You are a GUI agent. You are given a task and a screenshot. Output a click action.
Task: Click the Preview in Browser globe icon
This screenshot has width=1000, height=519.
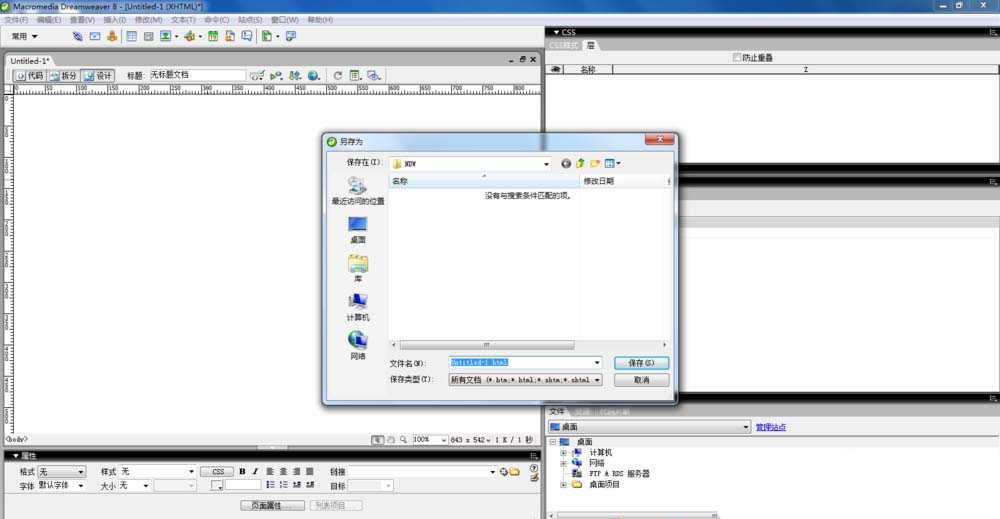point(313,75)
